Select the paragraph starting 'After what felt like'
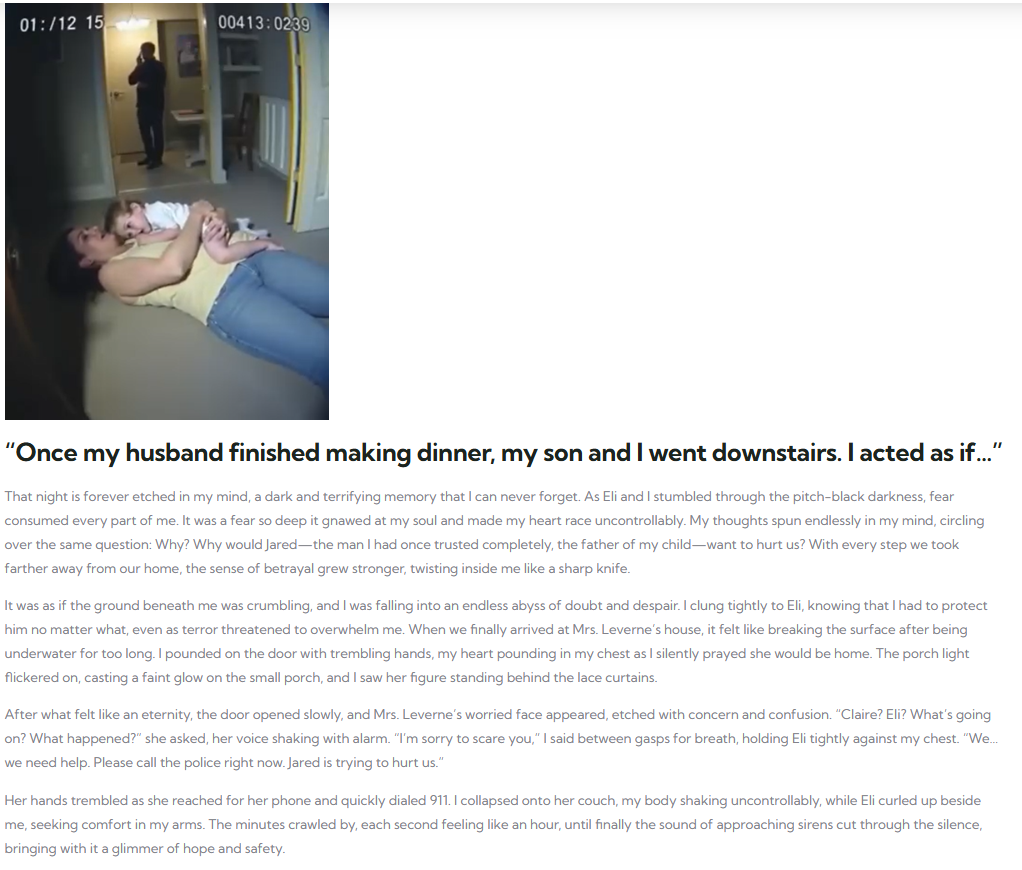The height and width of the screenshot is (870, 1022). pos(501,738)
